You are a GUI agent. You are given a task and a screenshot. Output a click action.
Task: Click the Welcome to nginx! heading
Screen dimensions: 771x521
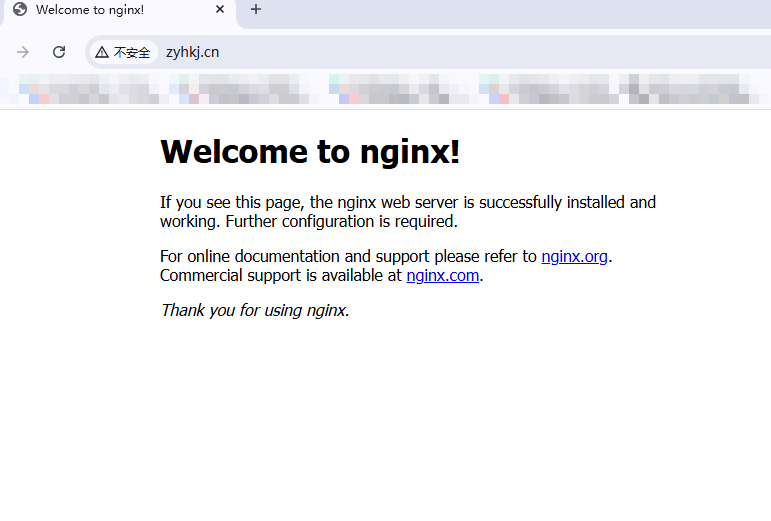pyautogui.click(x=310, y=151)
